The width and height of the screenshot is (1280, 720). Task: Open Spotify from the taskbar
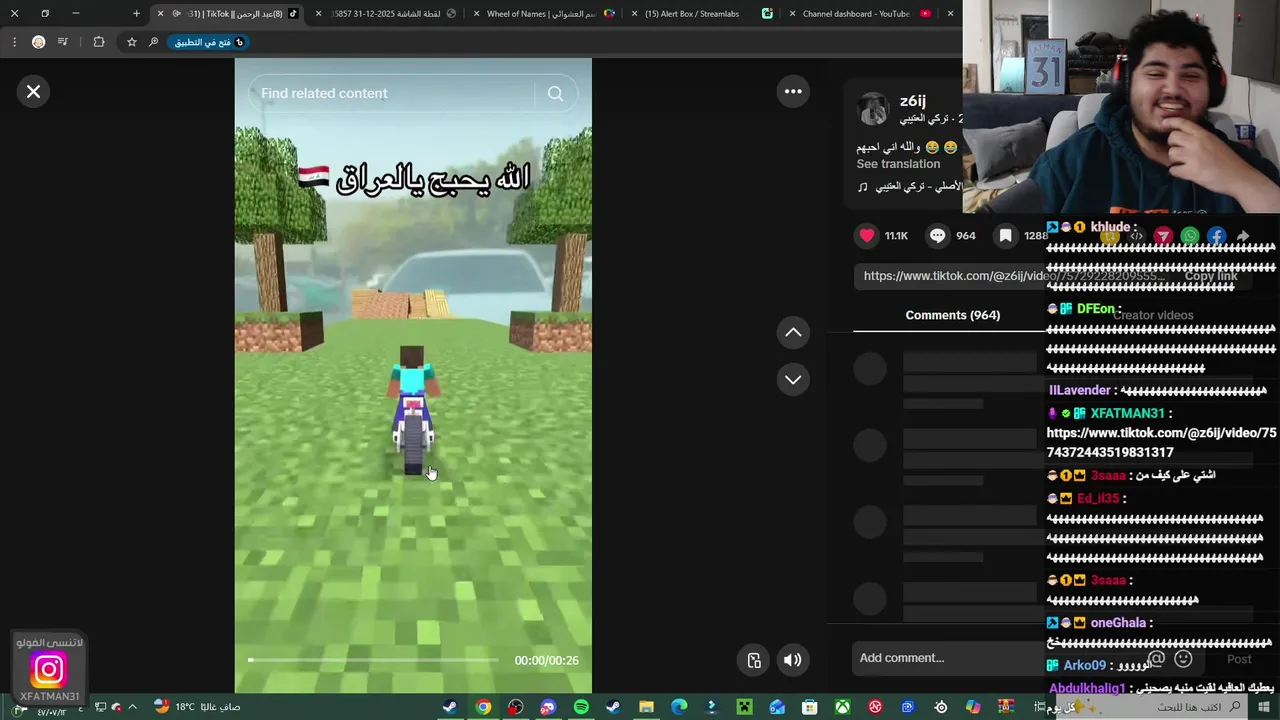pos(581,707)
